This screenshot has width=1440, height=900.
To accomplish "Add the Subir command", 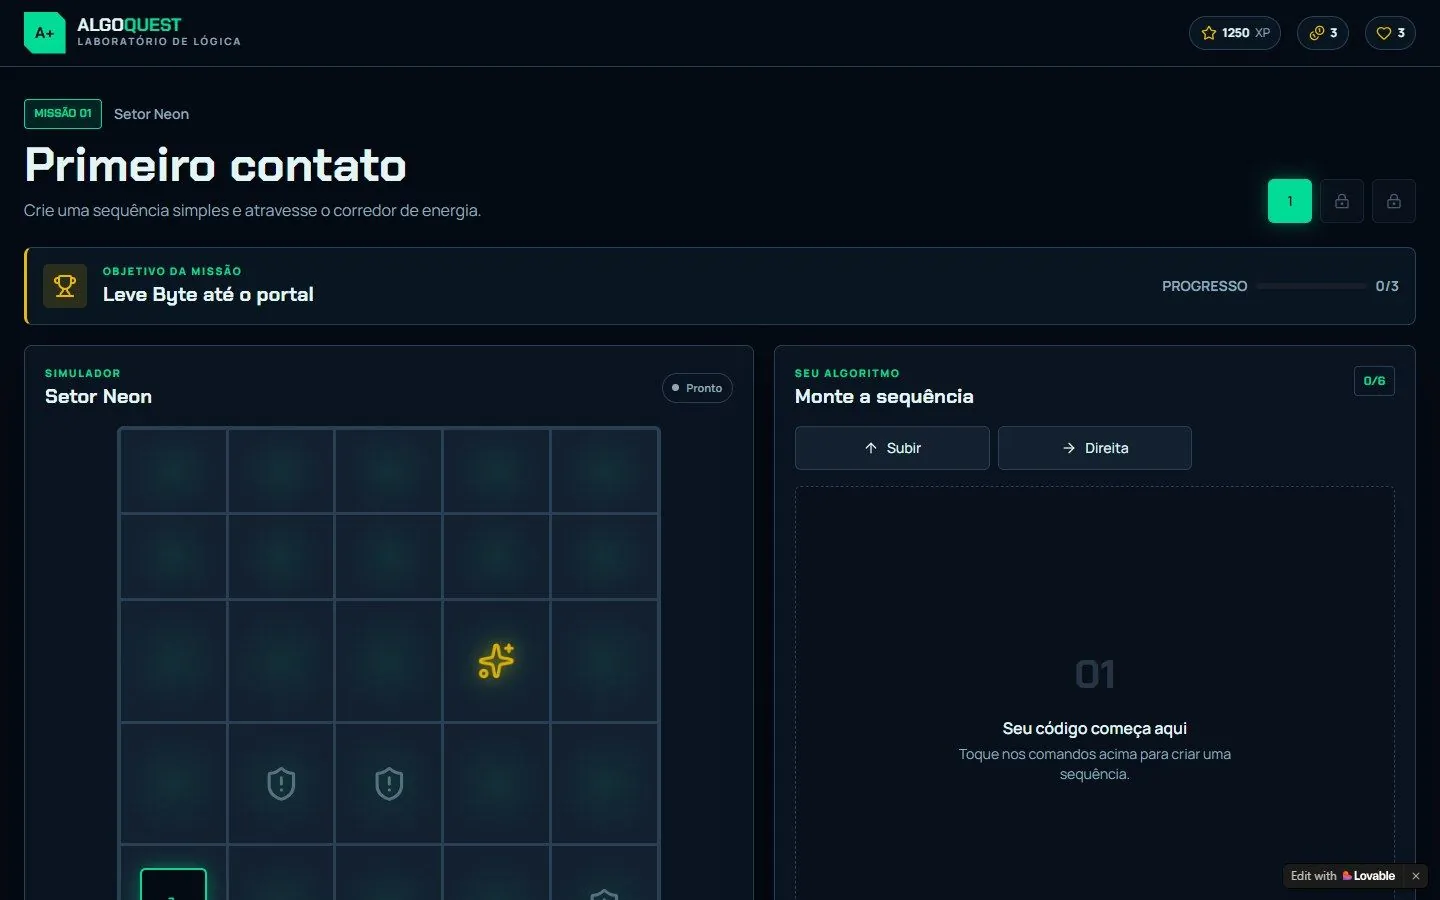I will 892,448.
